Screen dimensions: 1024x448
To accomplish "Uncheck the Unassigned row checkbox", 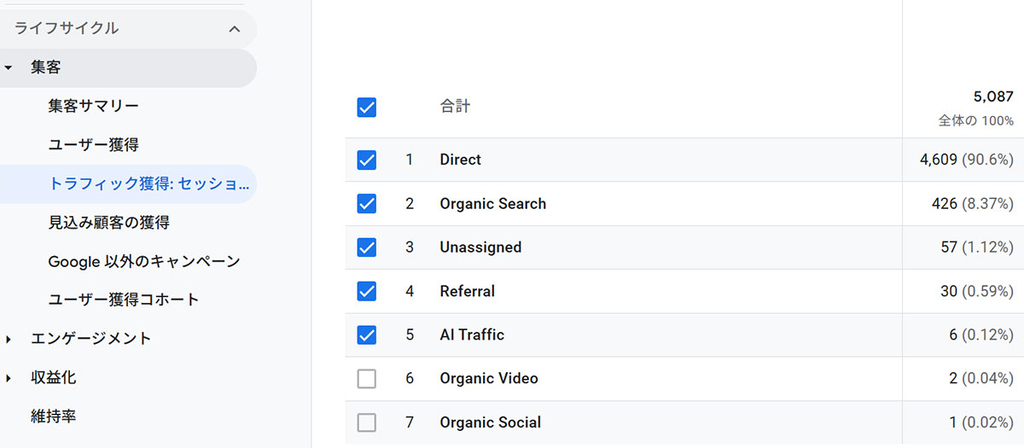I will (x=367, y=248).
